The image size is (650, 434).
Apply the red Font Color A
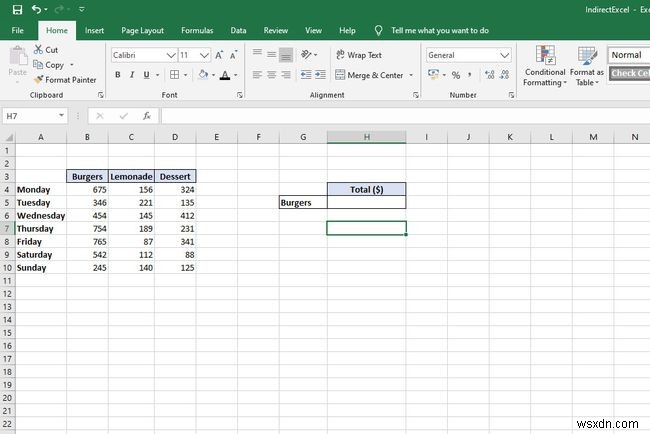[225, 75]
